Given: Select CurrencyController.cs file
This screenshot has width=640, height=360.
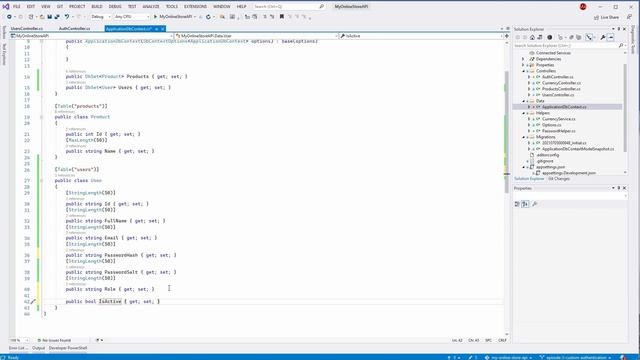Looking at the screenshot, I should click(561, 83).
